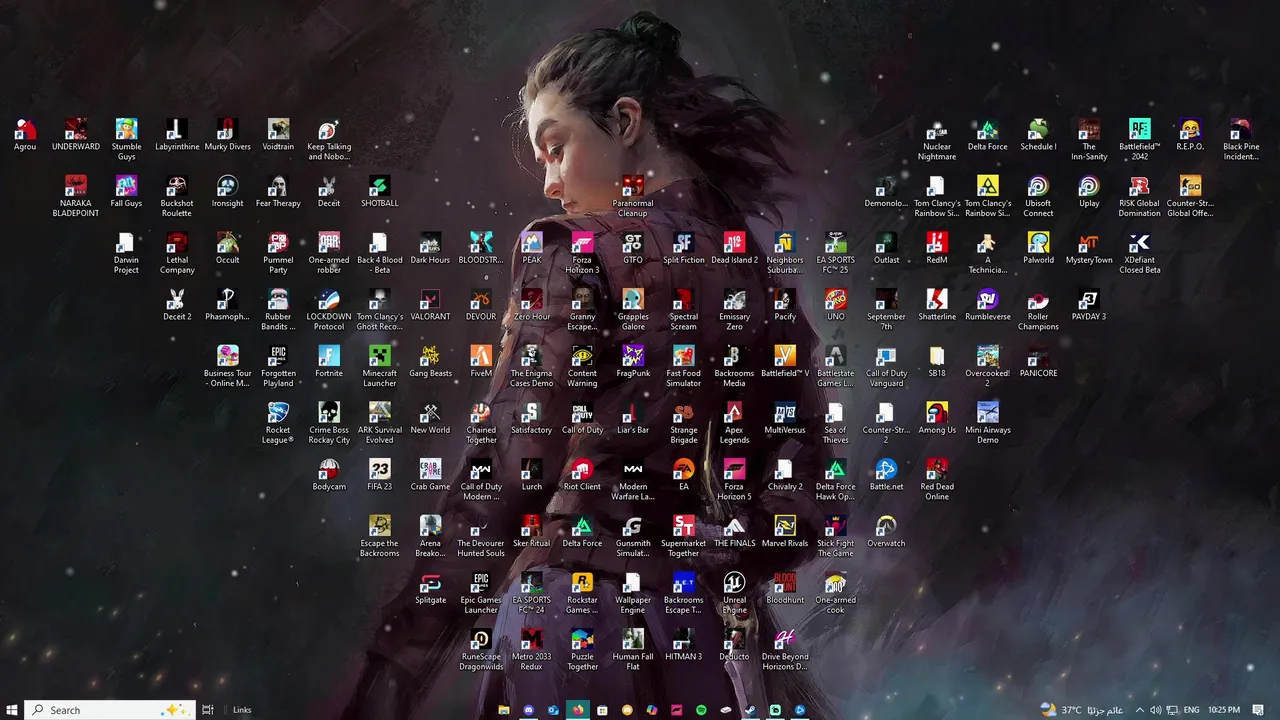1280x720 pixels.
Task: Open Microsoft Store from the taskbar
Action: (x=602, y=710)
